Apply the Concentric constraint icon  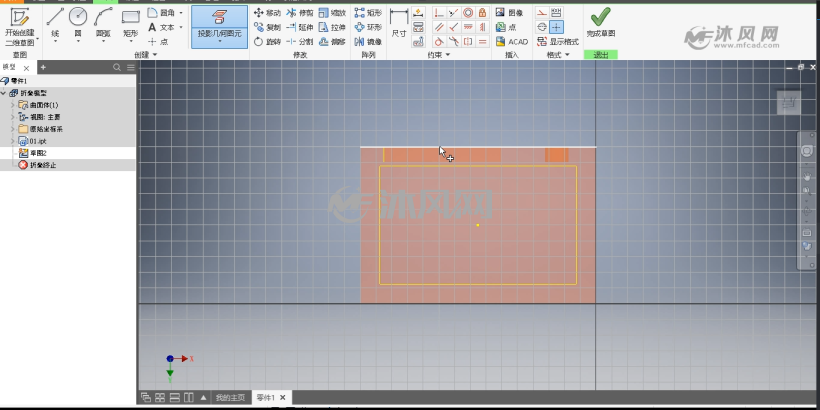coord(468,13)
